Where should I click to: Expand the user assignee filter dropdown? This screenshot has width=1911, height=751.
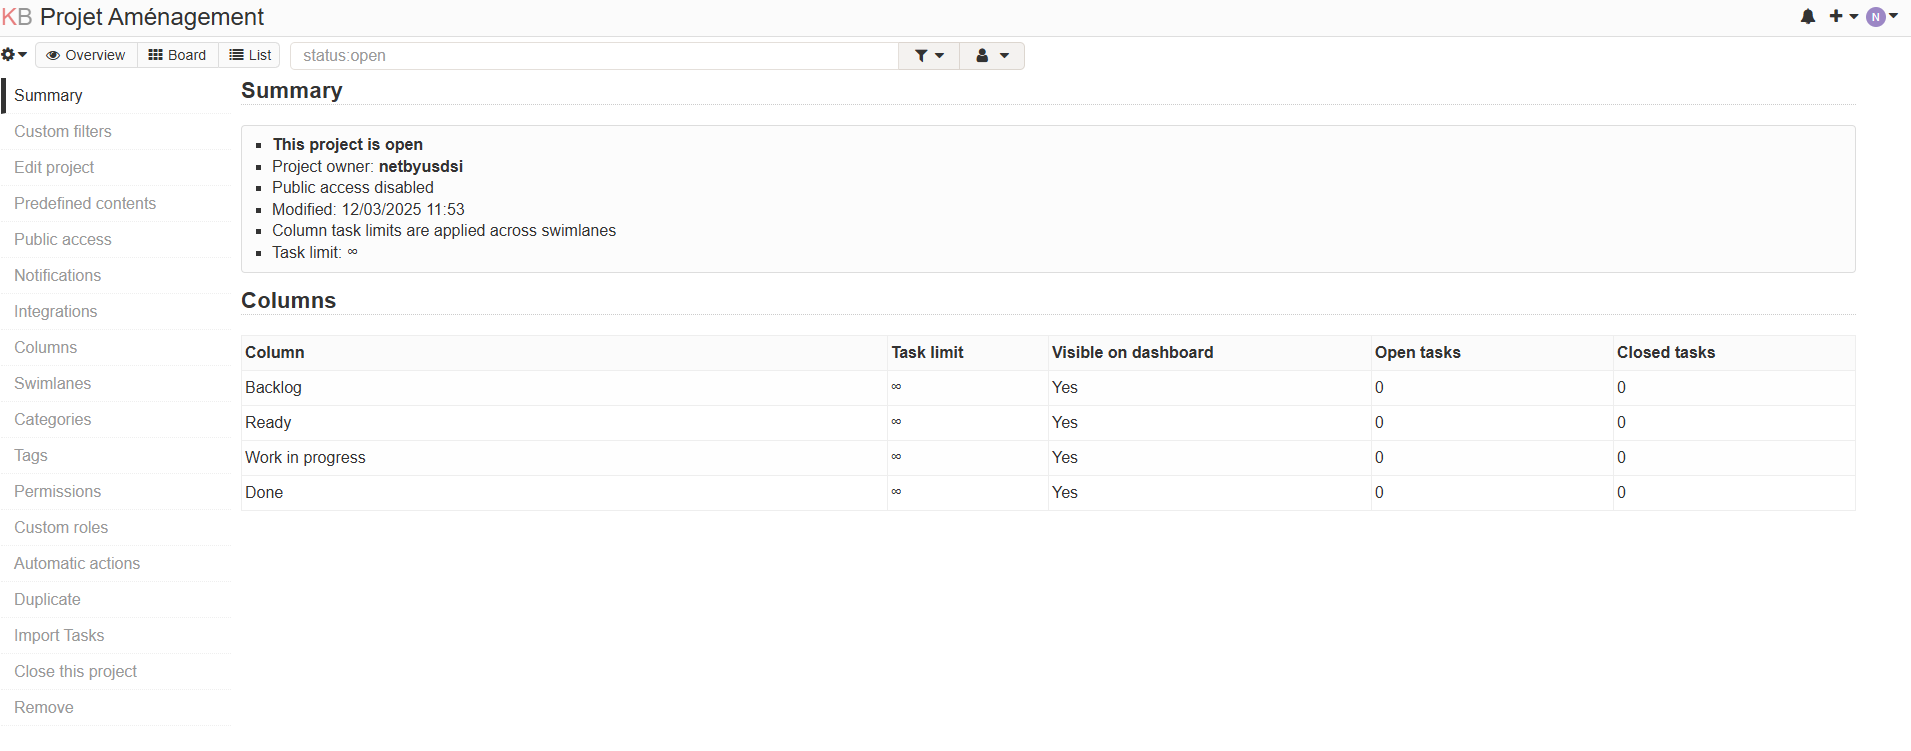[x=992, y=56]
